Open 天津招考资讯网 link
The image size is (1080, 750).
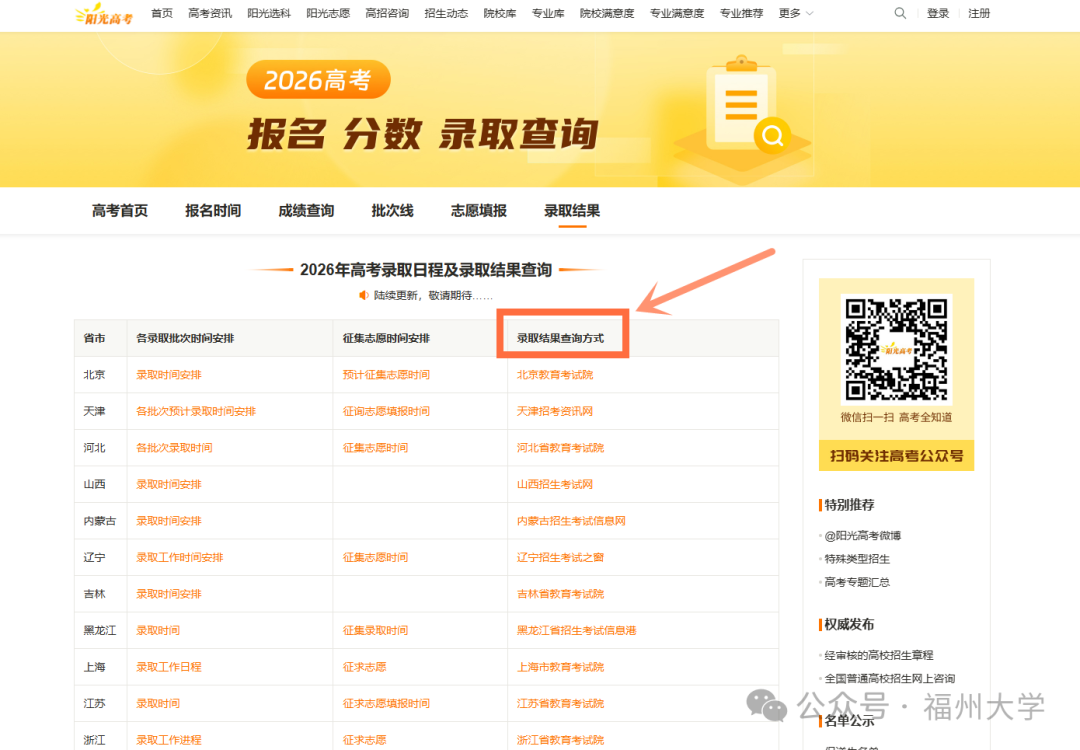(x=555, y=411)
